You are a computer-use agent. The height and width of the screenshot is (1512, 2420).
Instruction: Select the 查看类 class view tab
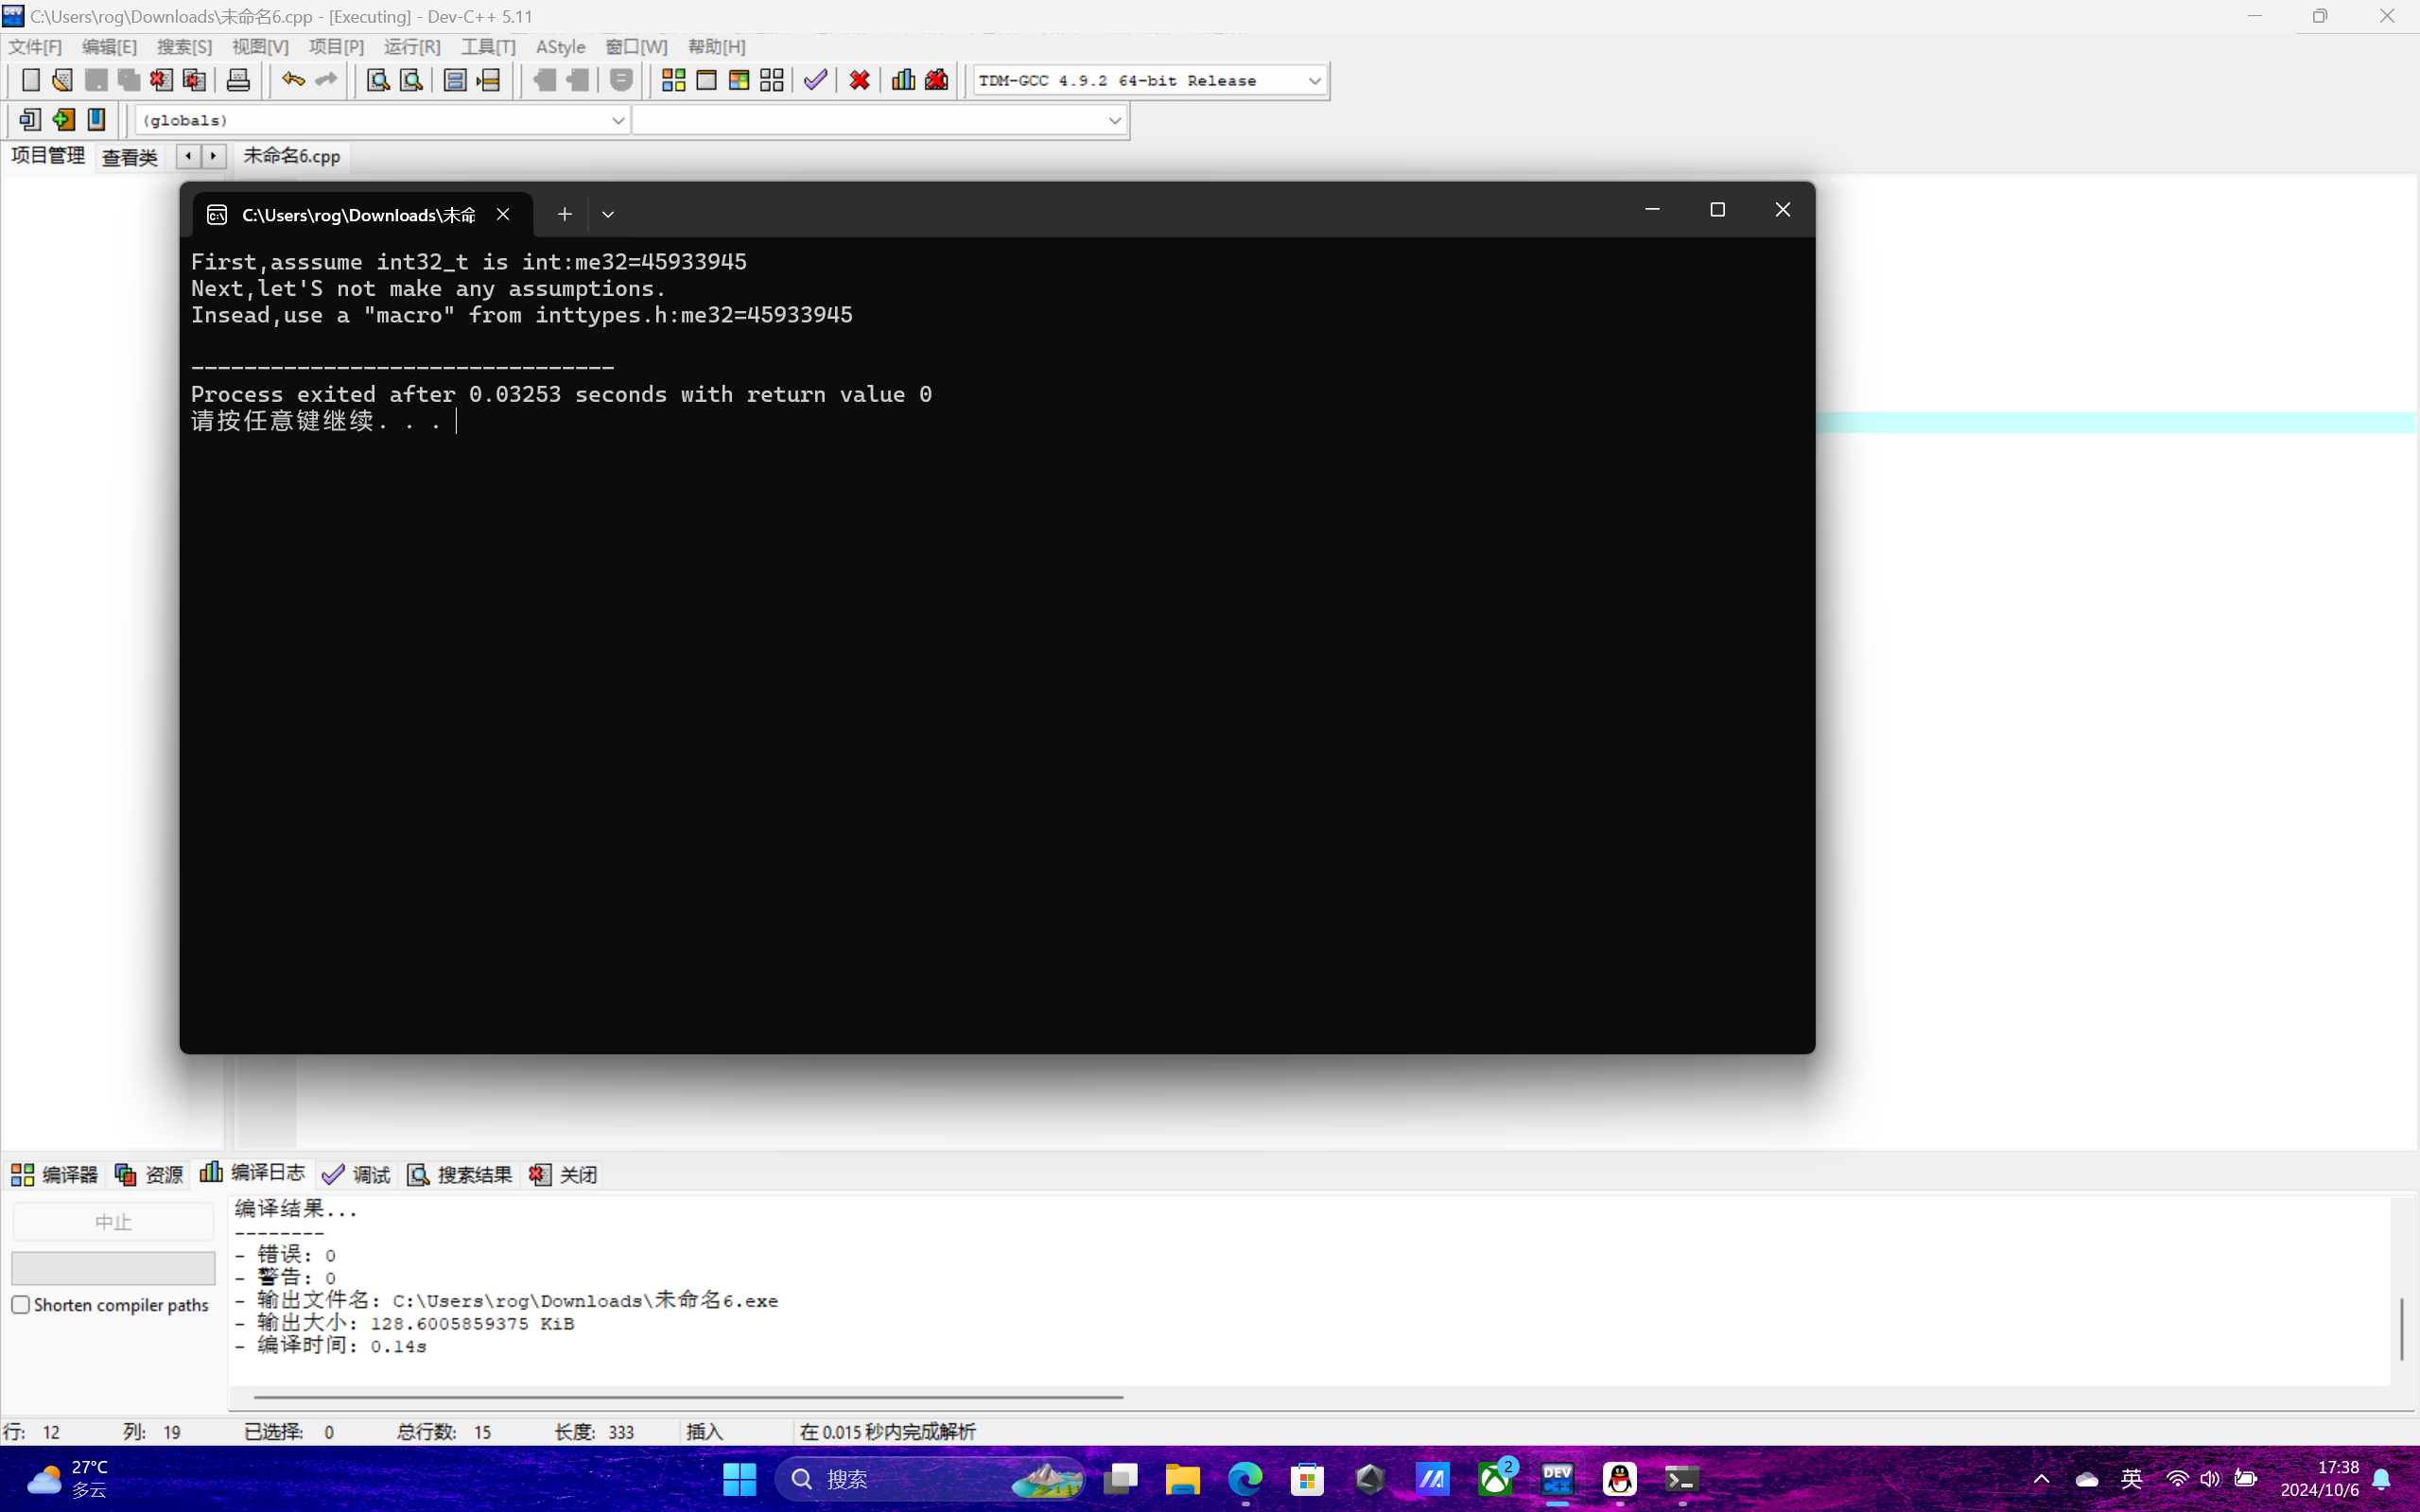pyautogui.click(x=130, y=157)
